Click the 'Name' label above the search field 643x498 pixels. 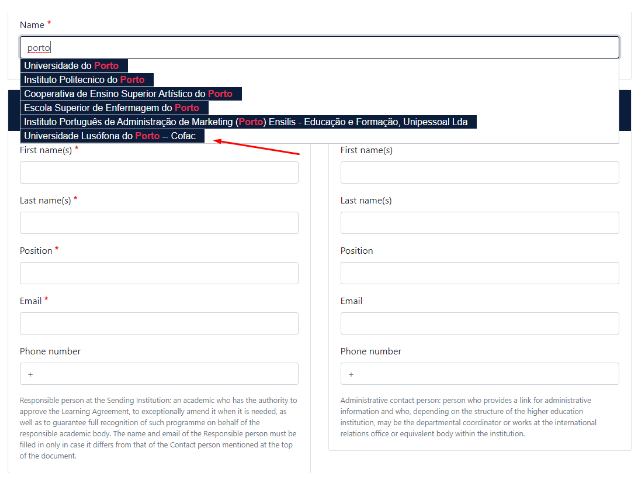[x=32, y=25]
